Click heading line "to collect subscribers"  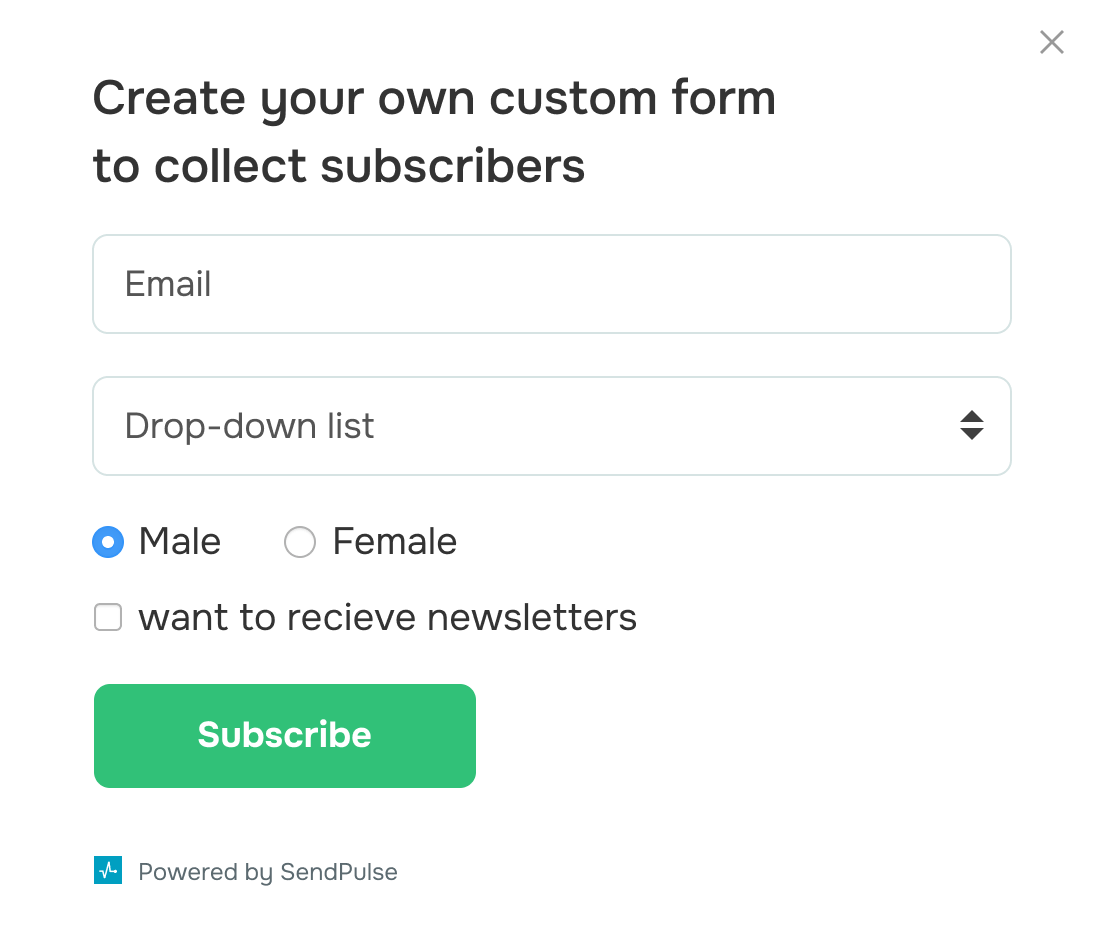339,166
